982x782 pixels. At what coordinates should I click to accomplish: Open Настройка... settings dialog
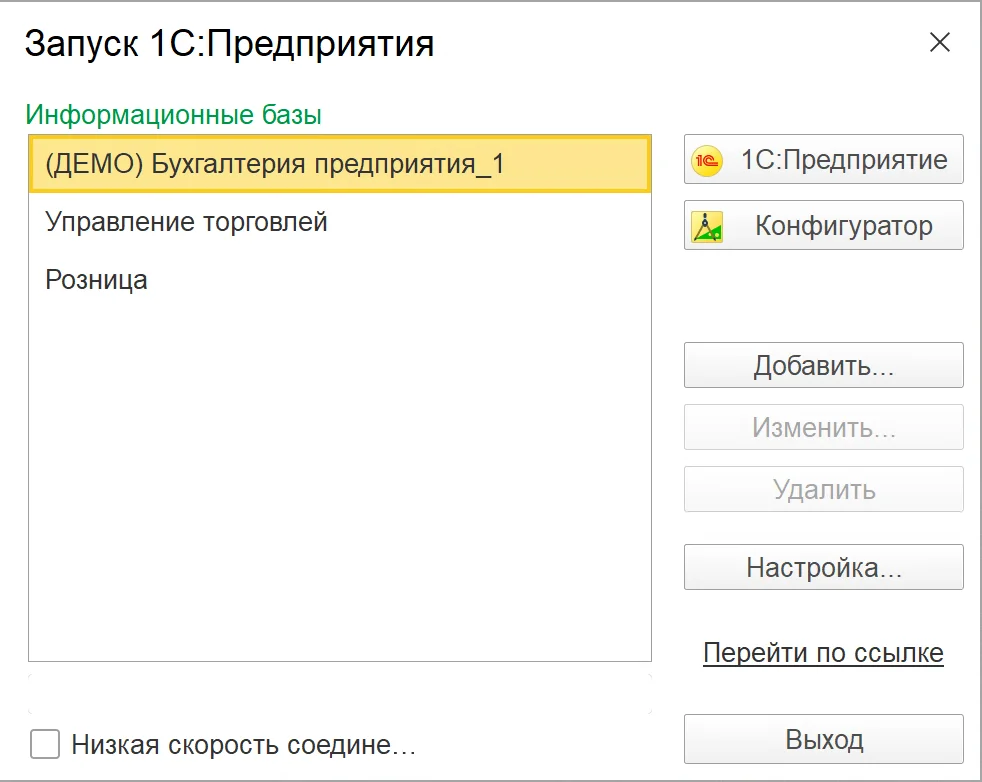824,567
